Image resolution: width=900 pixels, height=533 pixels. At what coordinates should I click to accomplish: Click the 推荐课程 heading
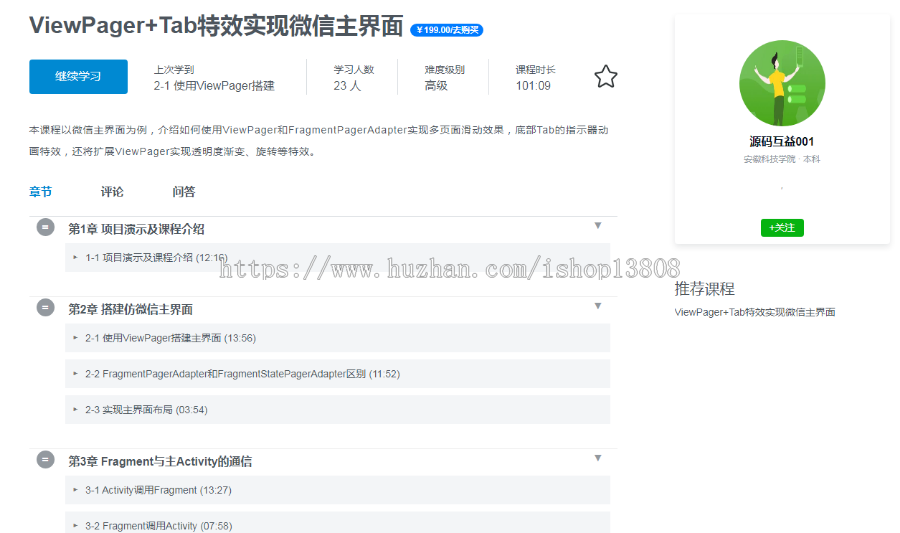point(704,289)
